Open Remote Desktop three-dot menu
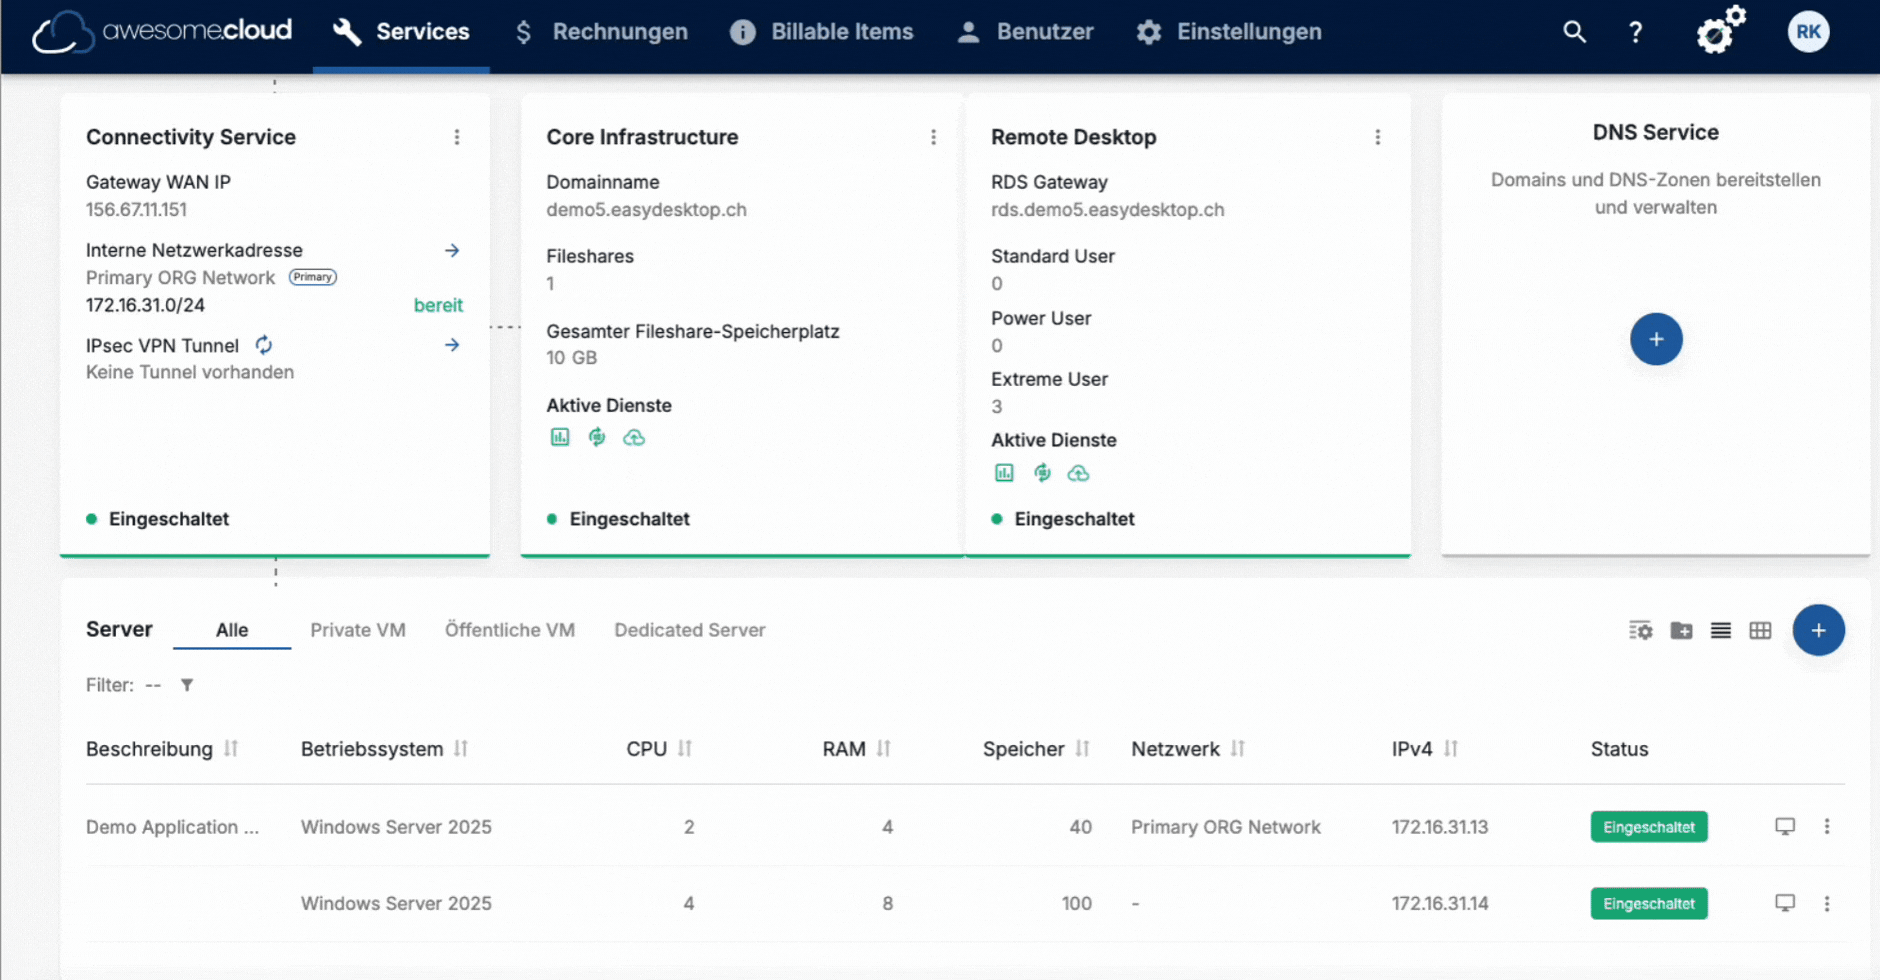The width and height of the screenshot is (1880, 980). tap(1377, 137)
